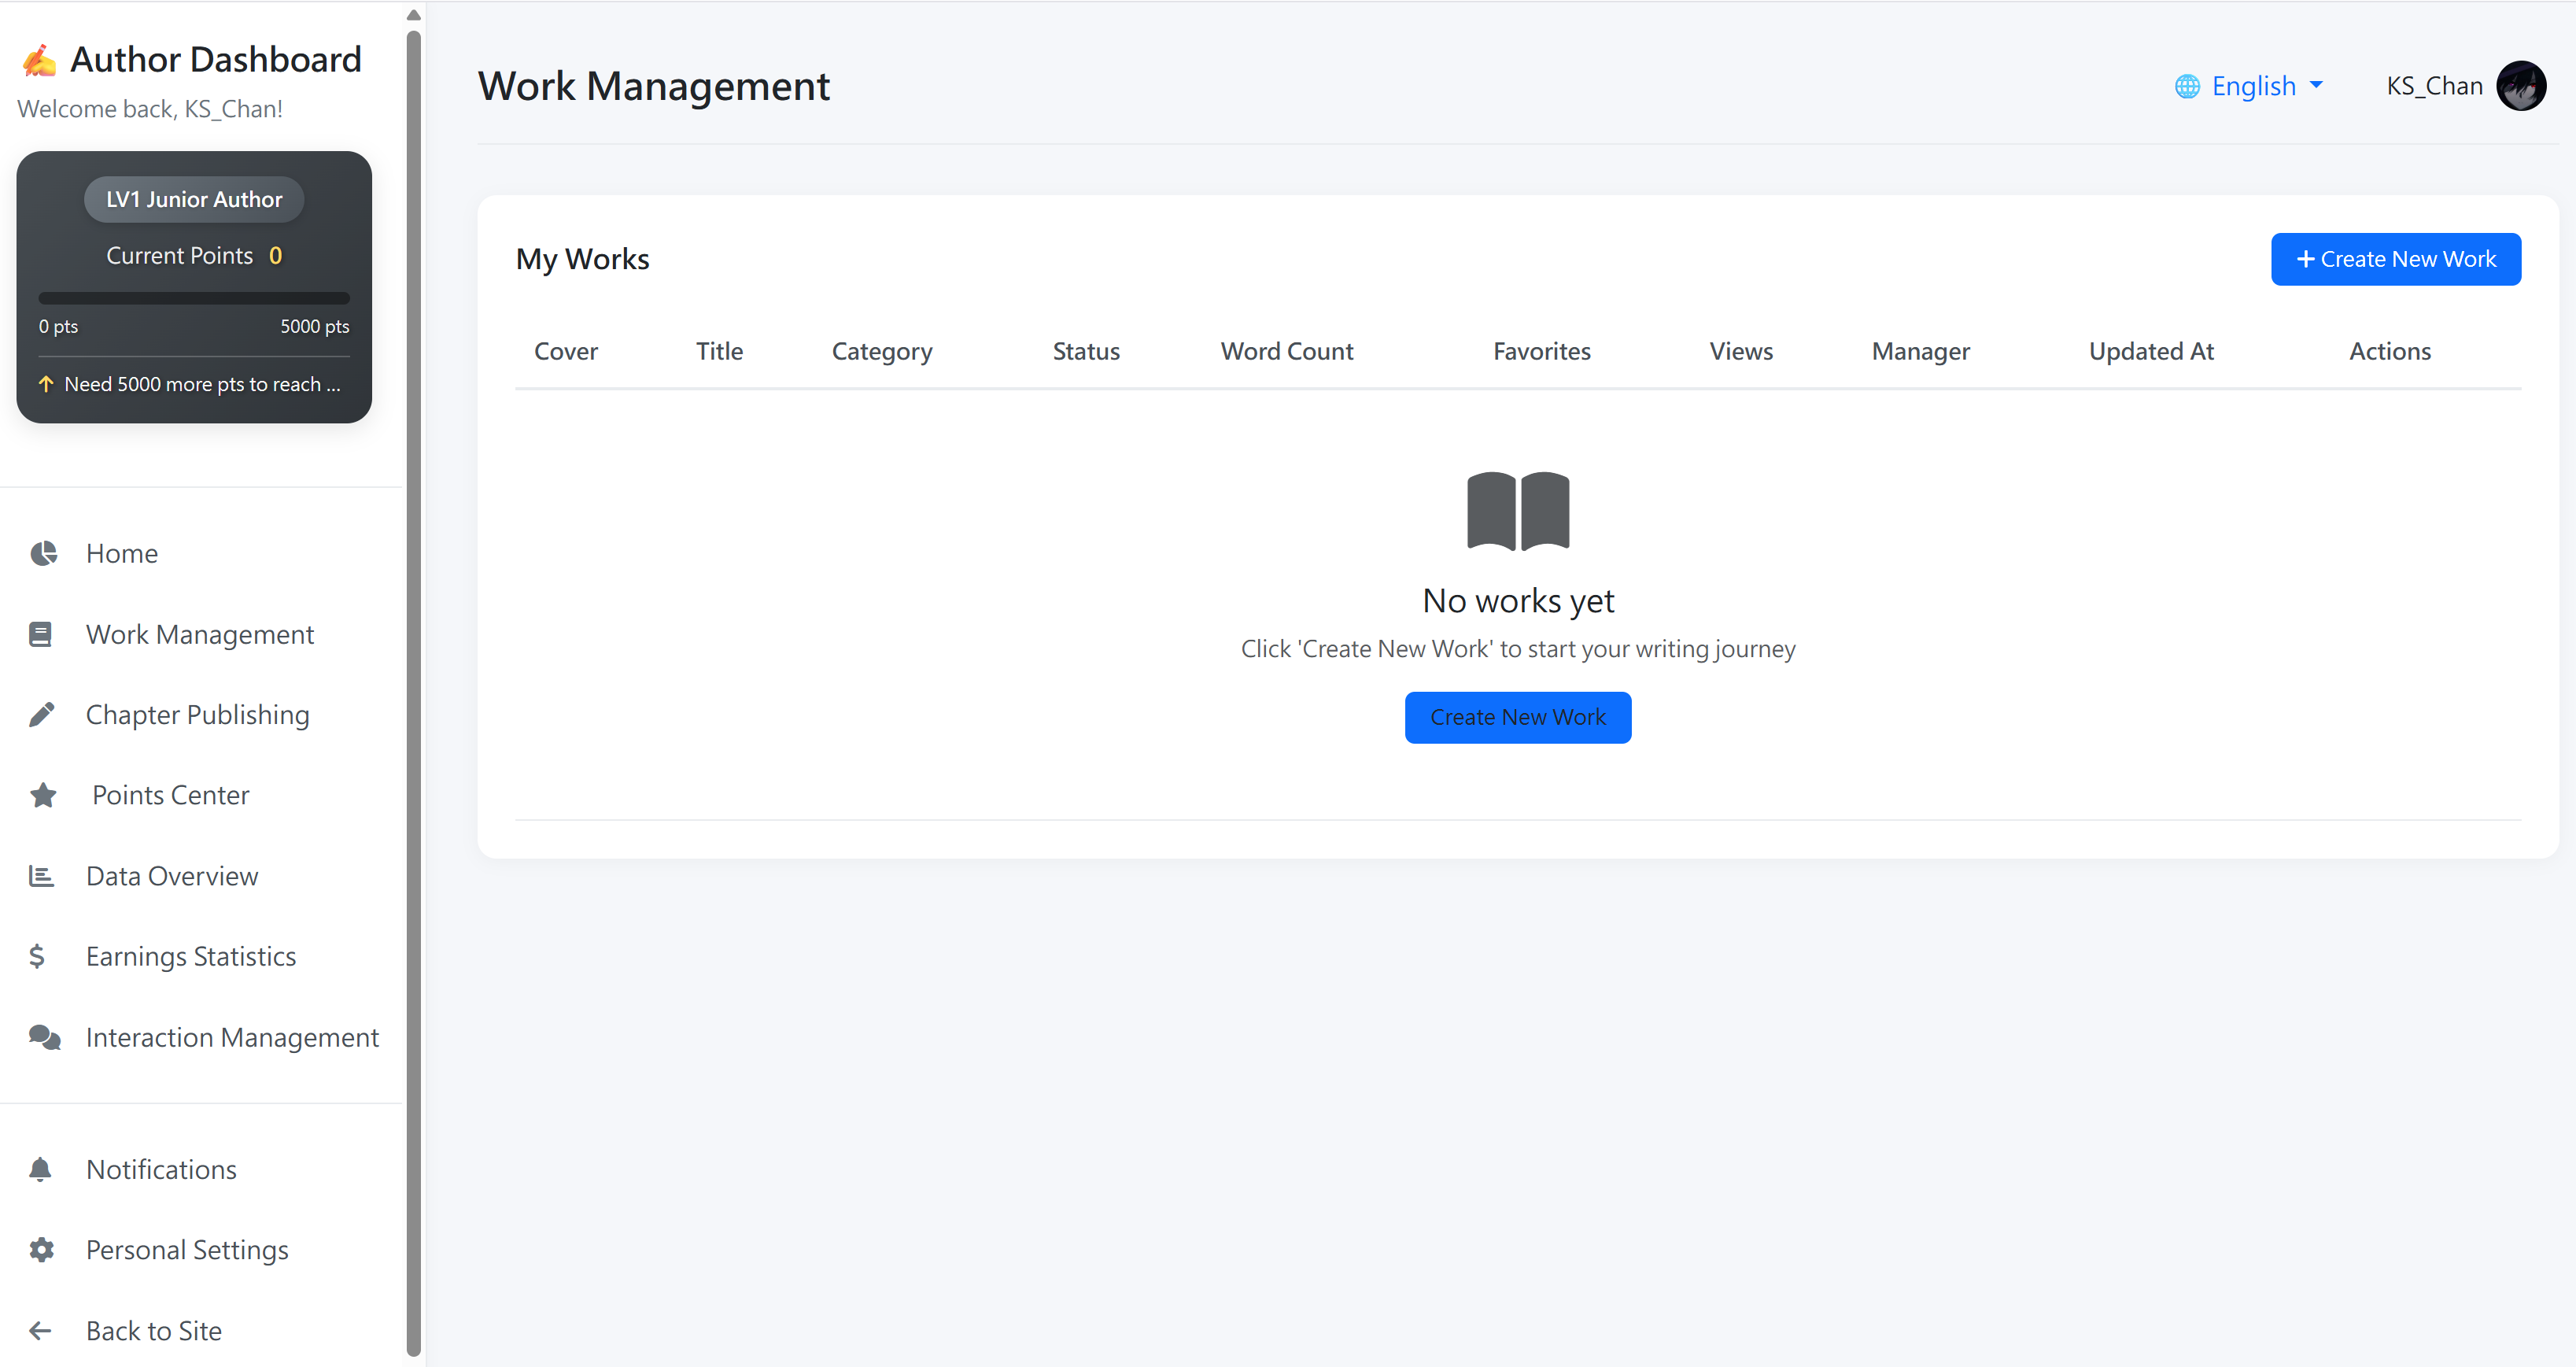Click the Points Center star icon
Viewport: 2576px width, 1367px height.
coord(43,795)
